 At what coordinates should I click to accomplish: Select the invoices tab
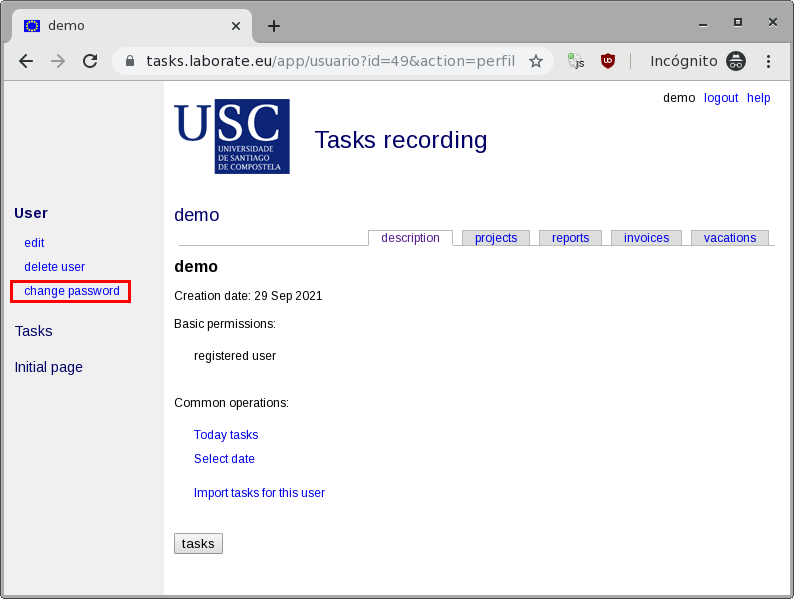coord(646,238)
